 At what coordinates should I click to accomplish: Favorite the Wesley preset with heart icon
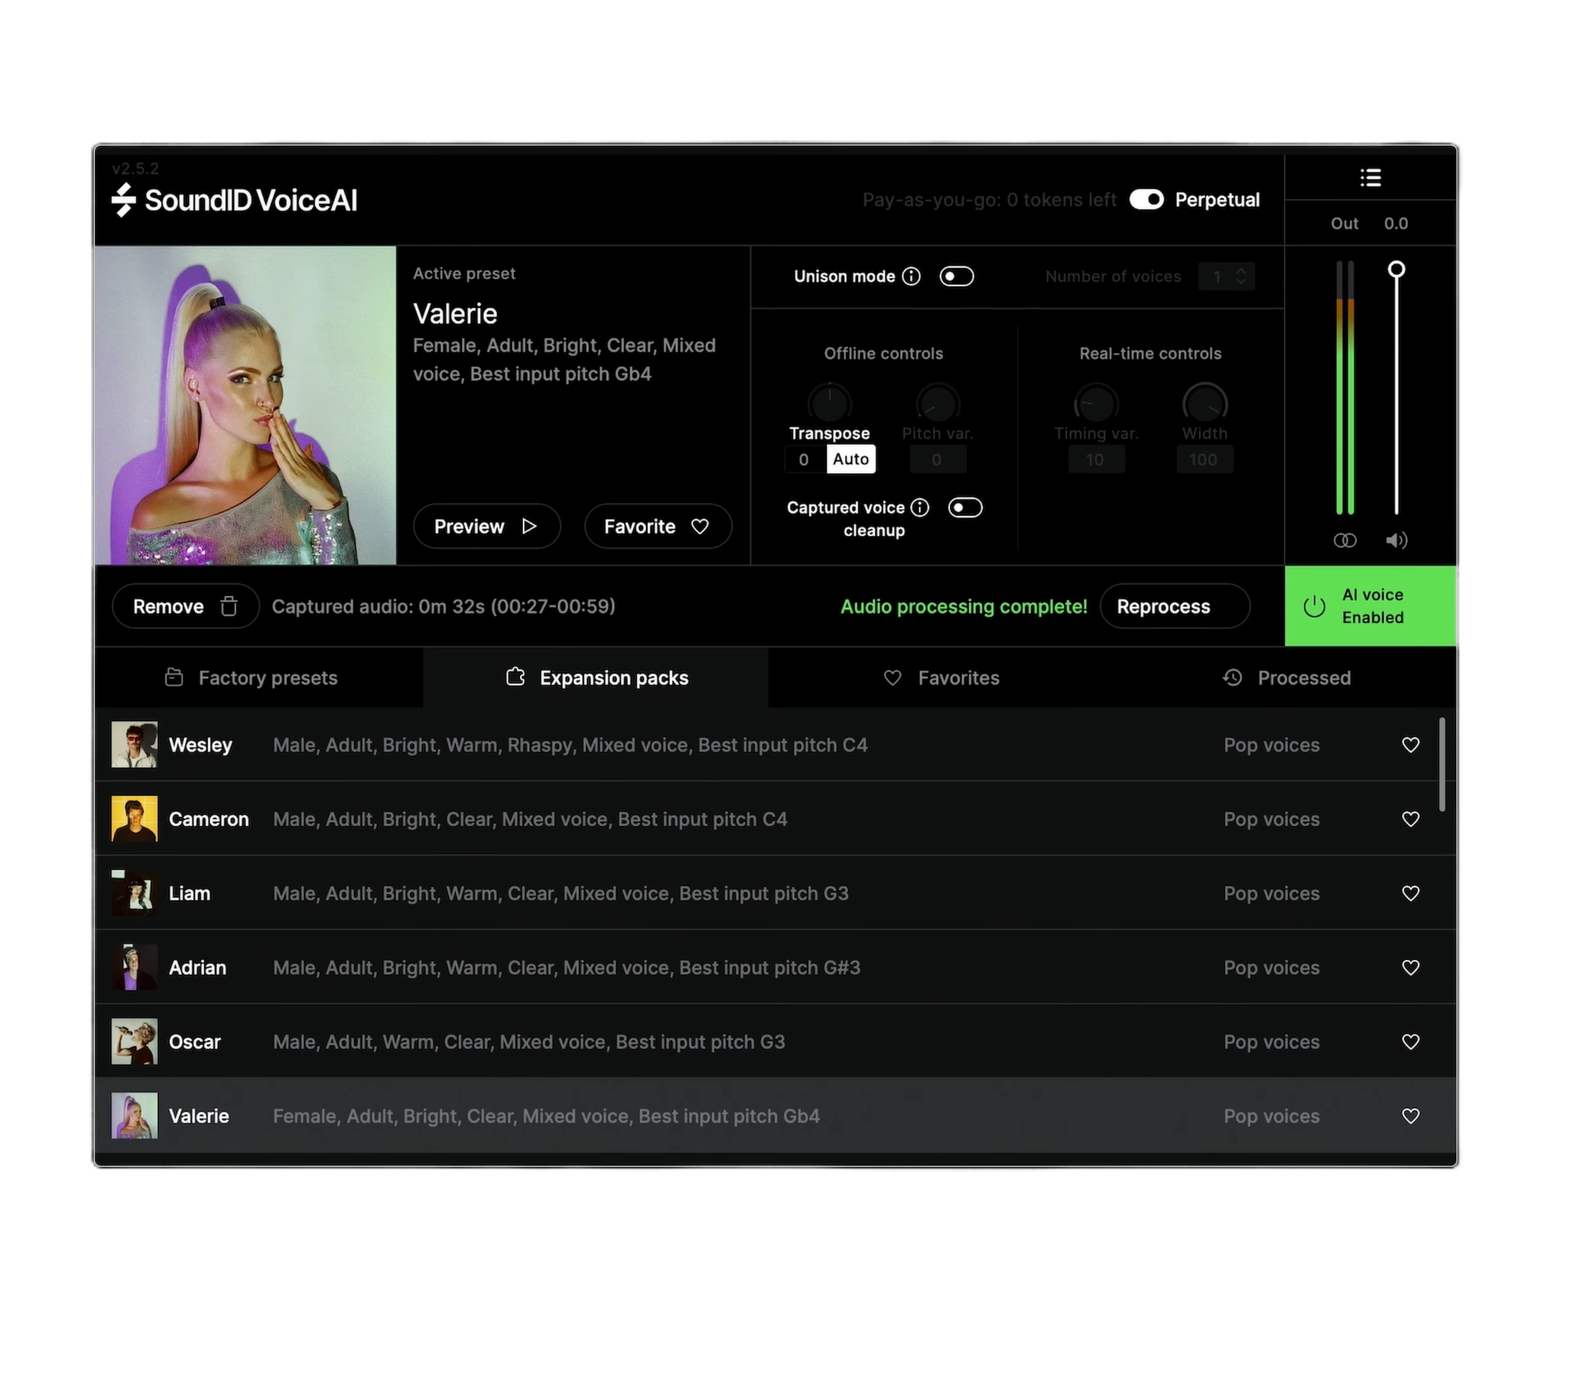pyautogui.click(x=1410, y=745)
